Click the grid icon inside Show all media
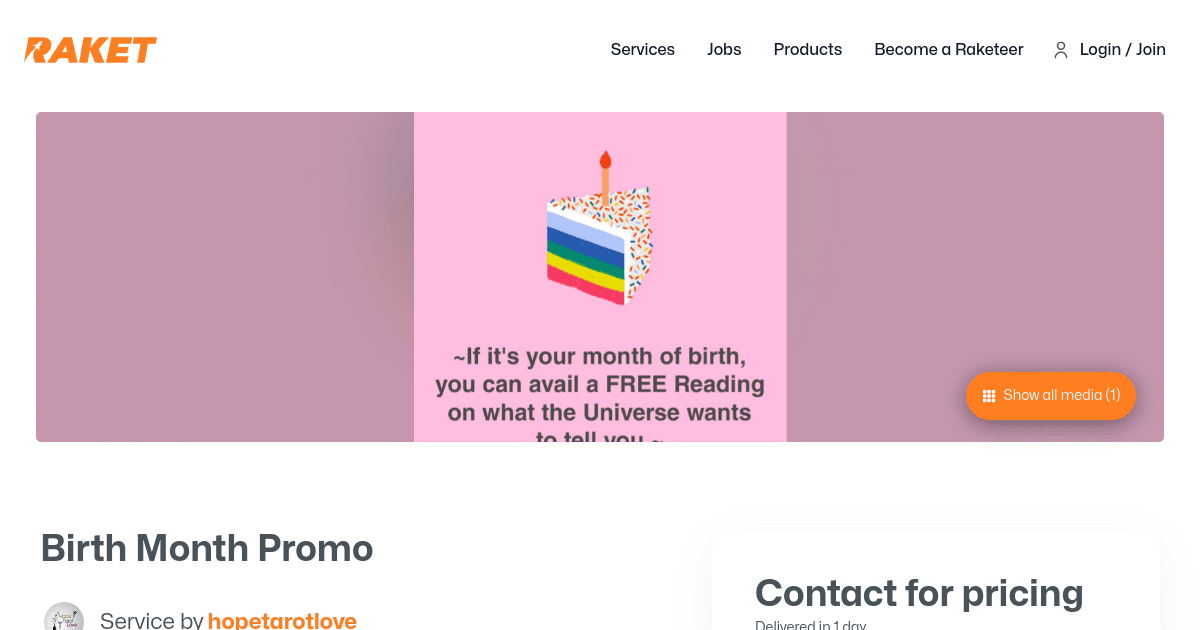 coord(988,395)
